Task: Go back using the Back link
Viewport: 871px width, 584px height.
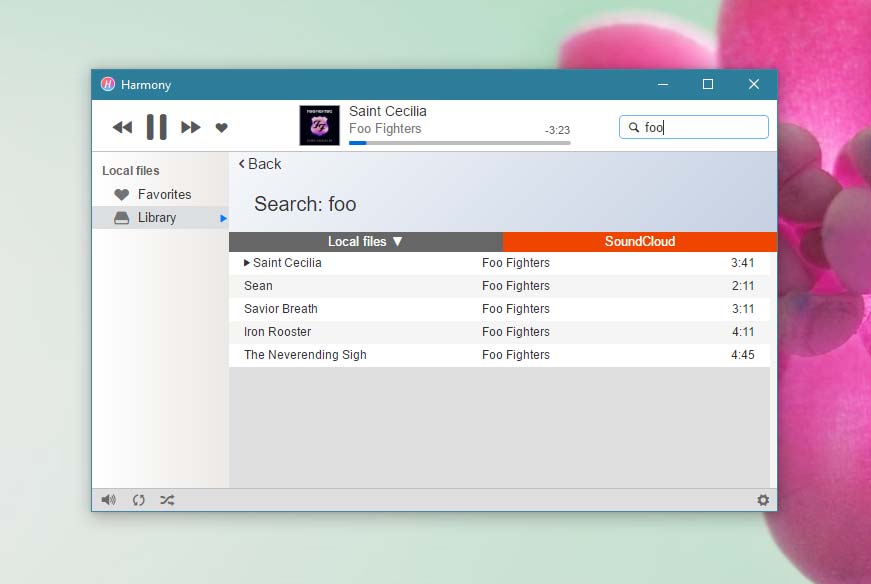Action: pyautogui.click(x=260, y=164)
